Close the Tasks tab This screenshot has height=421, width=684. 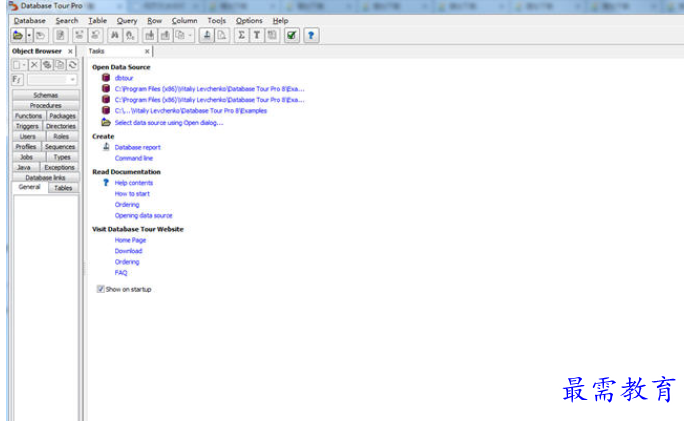tap(147, 51)
